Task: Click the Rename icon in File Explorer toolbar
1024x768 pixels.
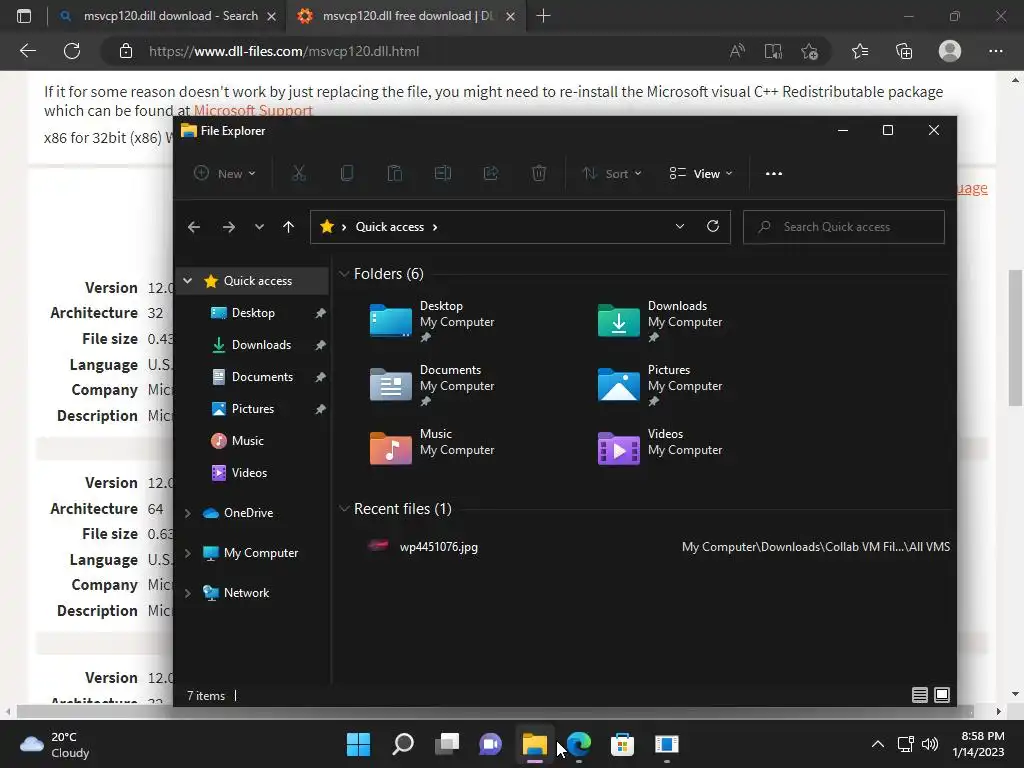Action: [443, 173]
